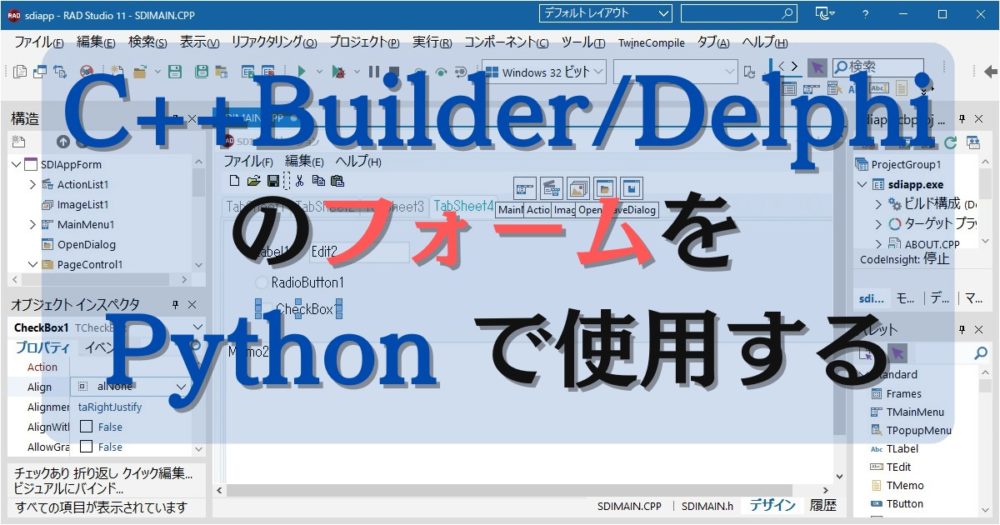
Task: Switch to 履歴 bottom tab
Action: click(x=823, y=505)
